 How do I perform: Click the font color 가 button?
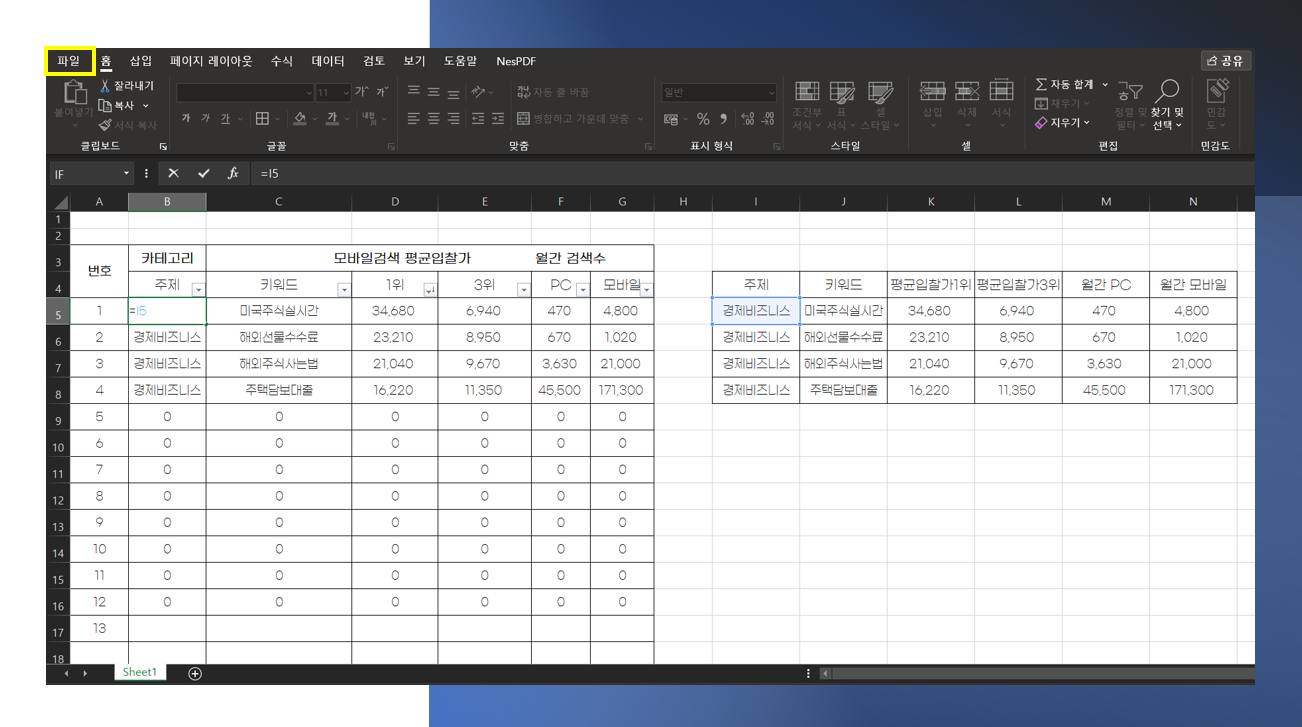pyautogui.click(x=330, y=118)
